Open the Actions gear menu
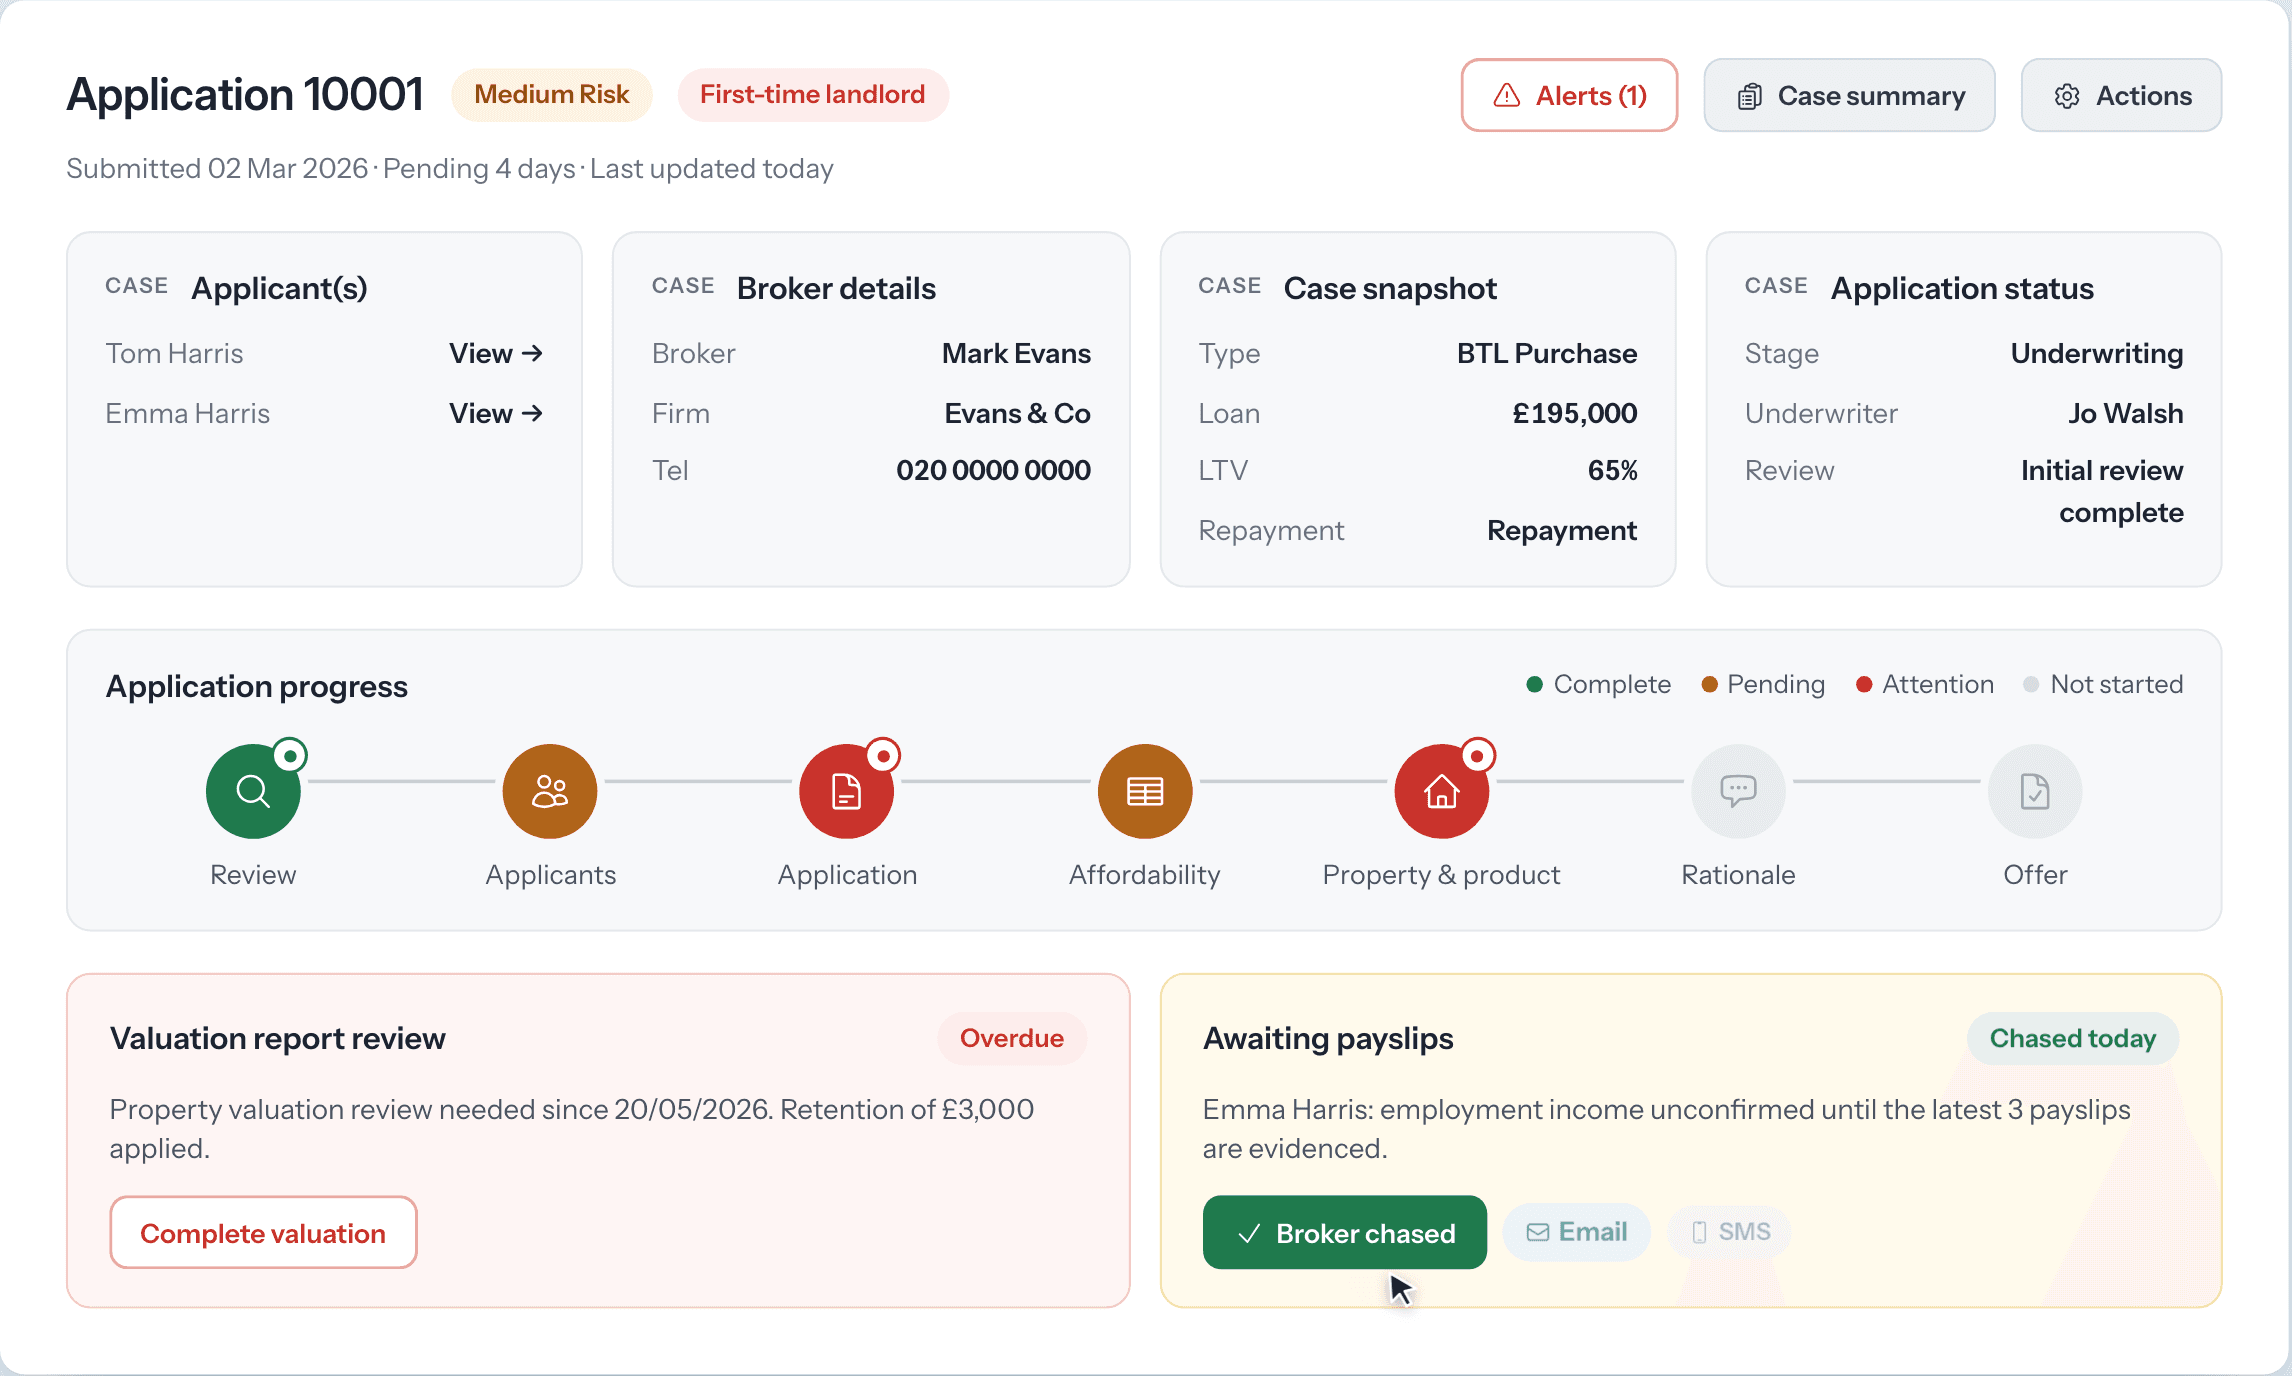This screenshot has height=1376, width=2292. 2121,95
